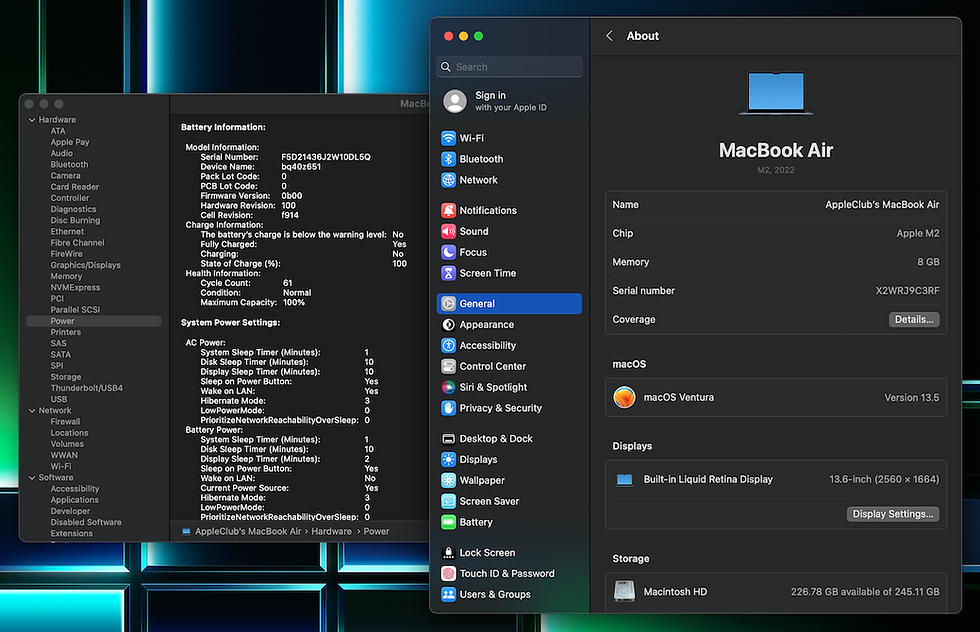This screenshot has width=980, height=632.
Task: Click battery serial F5D21436J2W10DL5Q
Action: (x=326, y=158)
